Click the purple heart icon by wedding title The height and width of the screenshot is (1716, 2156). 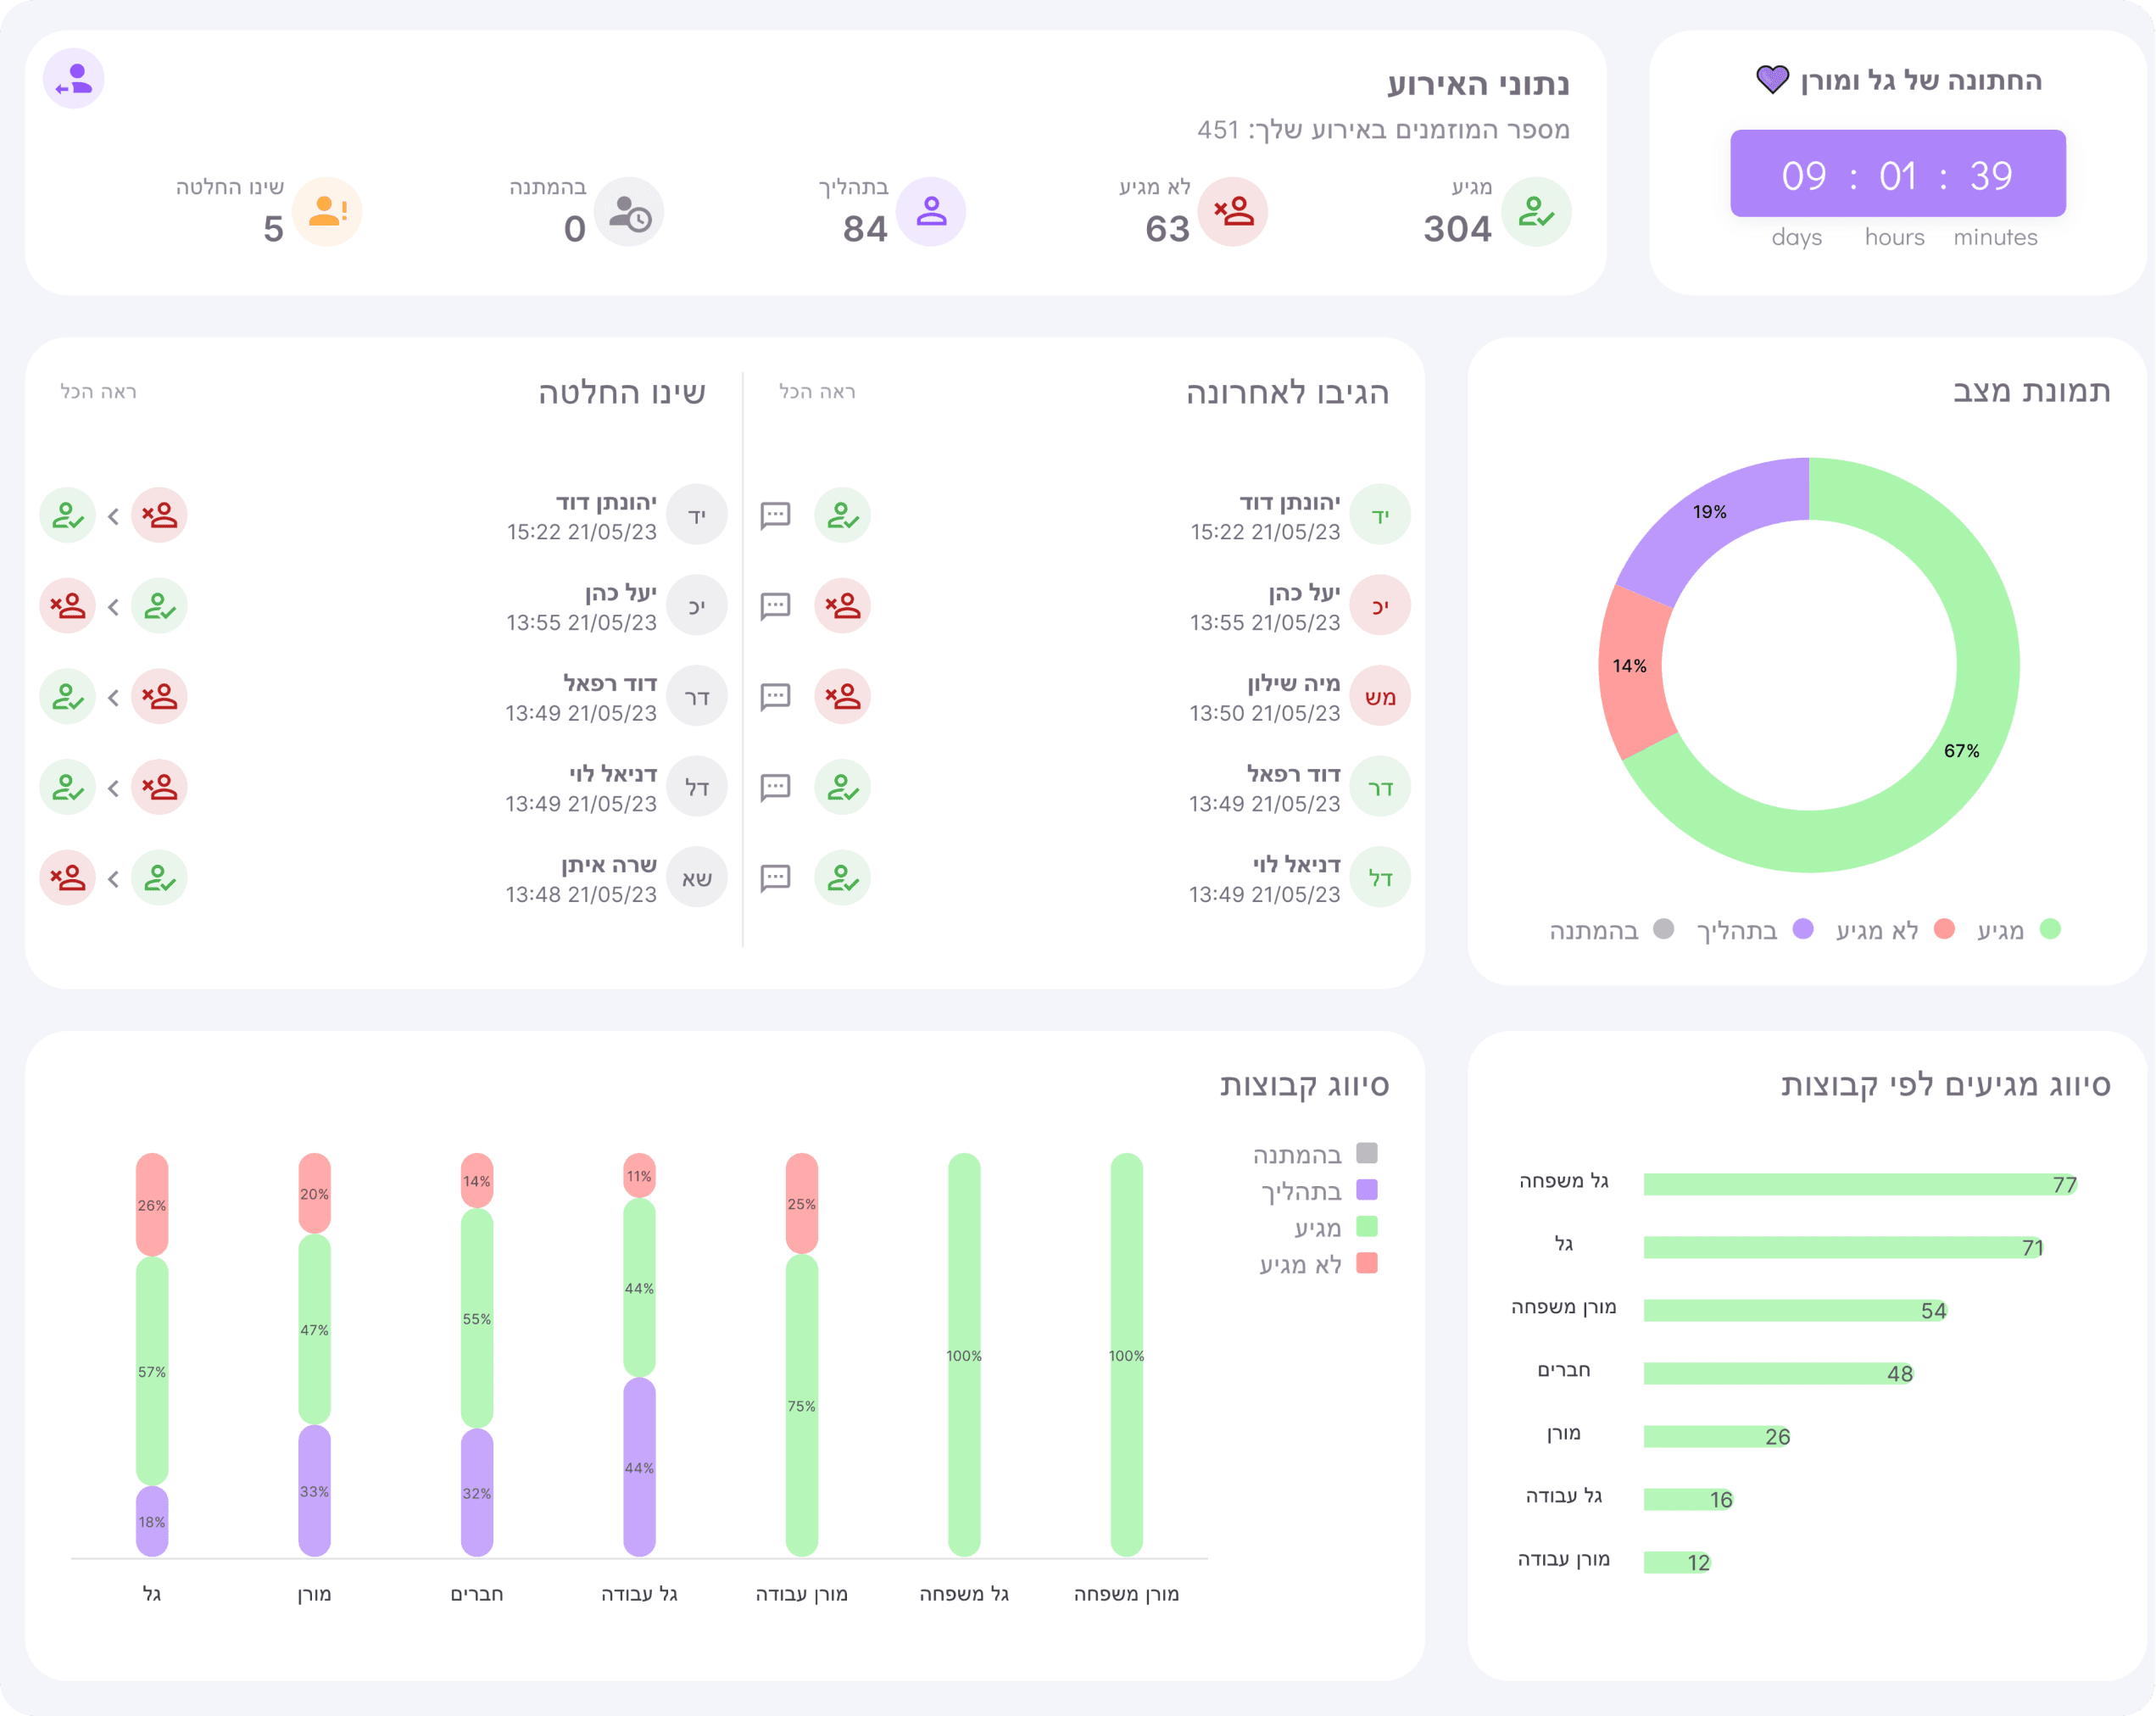tap(1772, 80)
